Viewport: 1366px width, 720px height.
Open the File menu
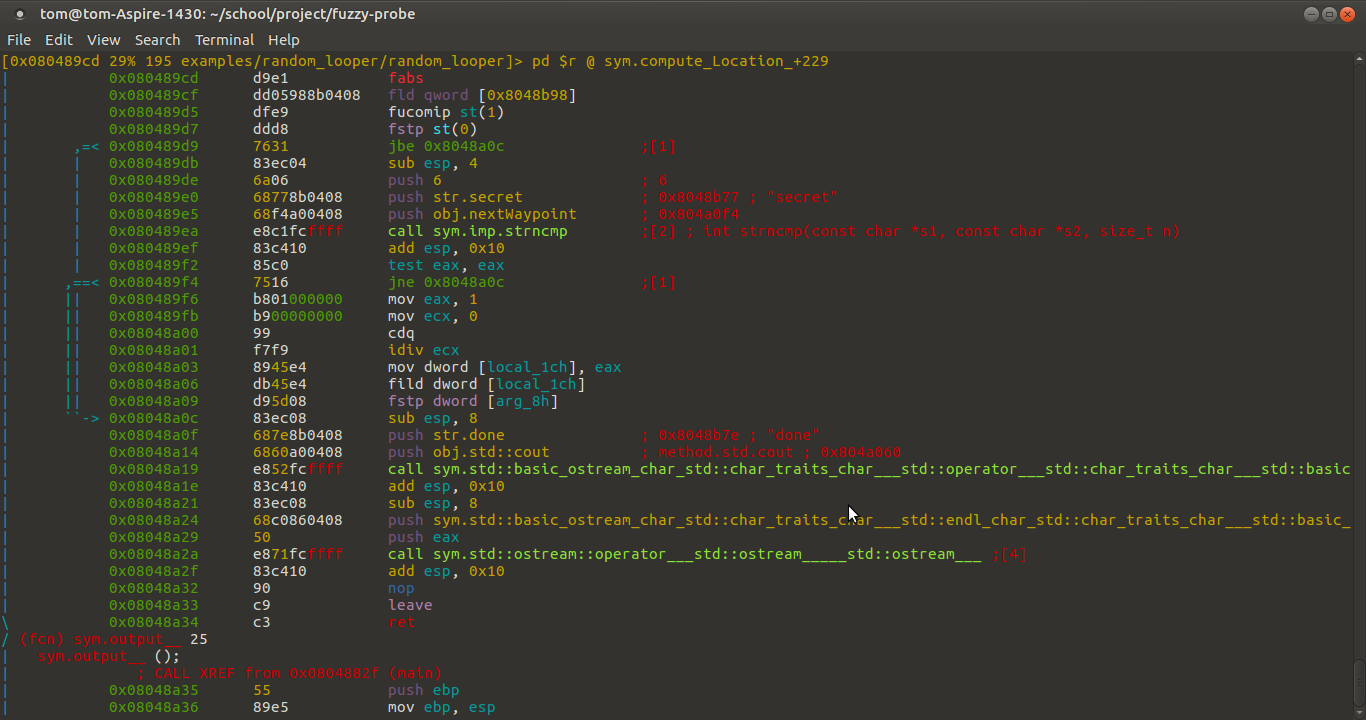pos(19,40)
